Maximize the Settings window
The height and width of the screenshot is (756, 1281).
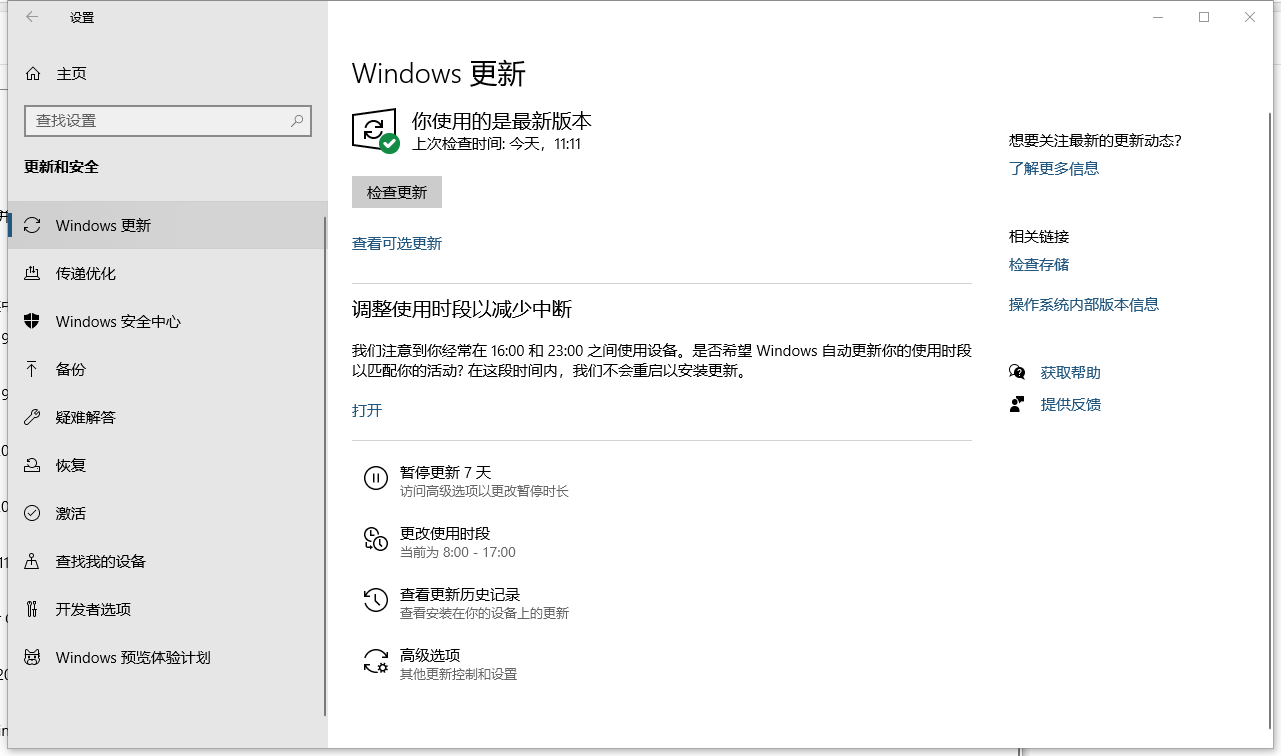(x=1204, y=17)
